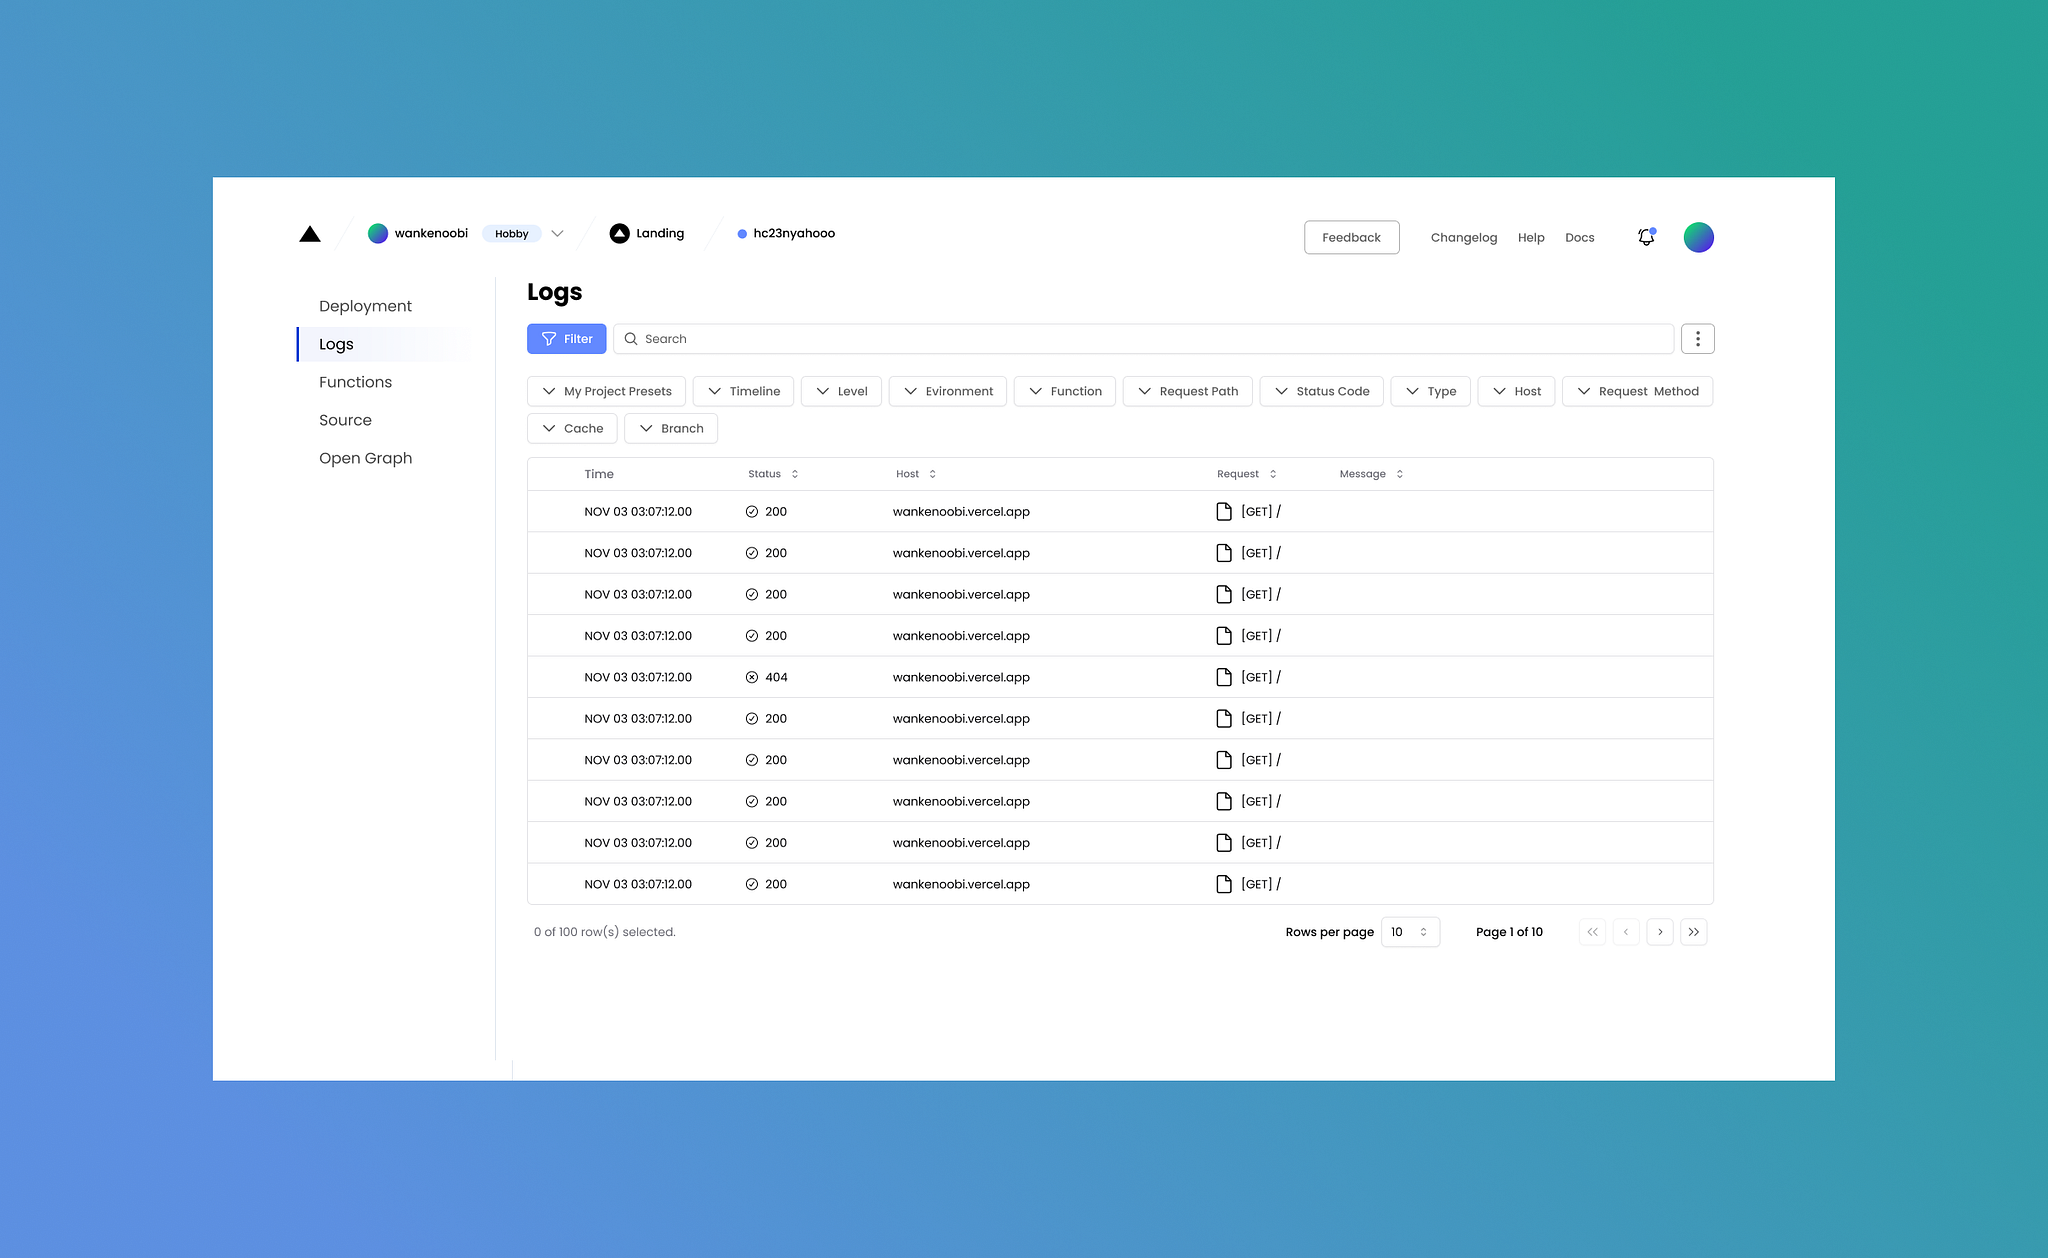Change rows per page selector
This screenshot has height=1258, width=2048.
click(1410, 932)
